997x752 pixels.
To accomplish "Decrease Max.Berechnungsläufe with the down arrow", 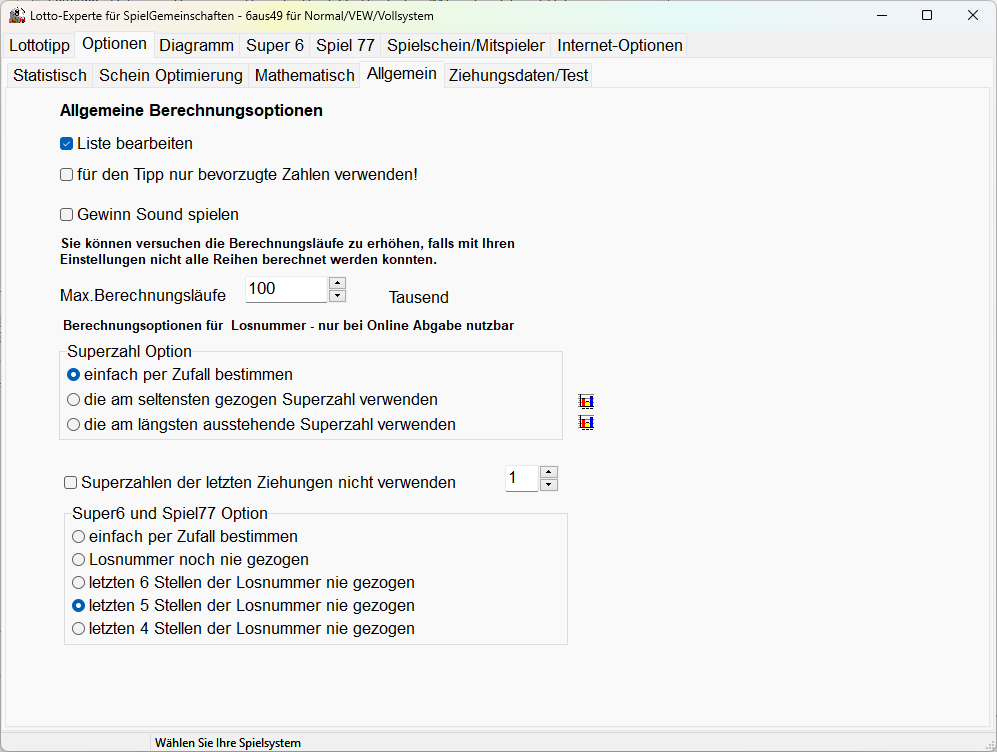I will (337, 296).
